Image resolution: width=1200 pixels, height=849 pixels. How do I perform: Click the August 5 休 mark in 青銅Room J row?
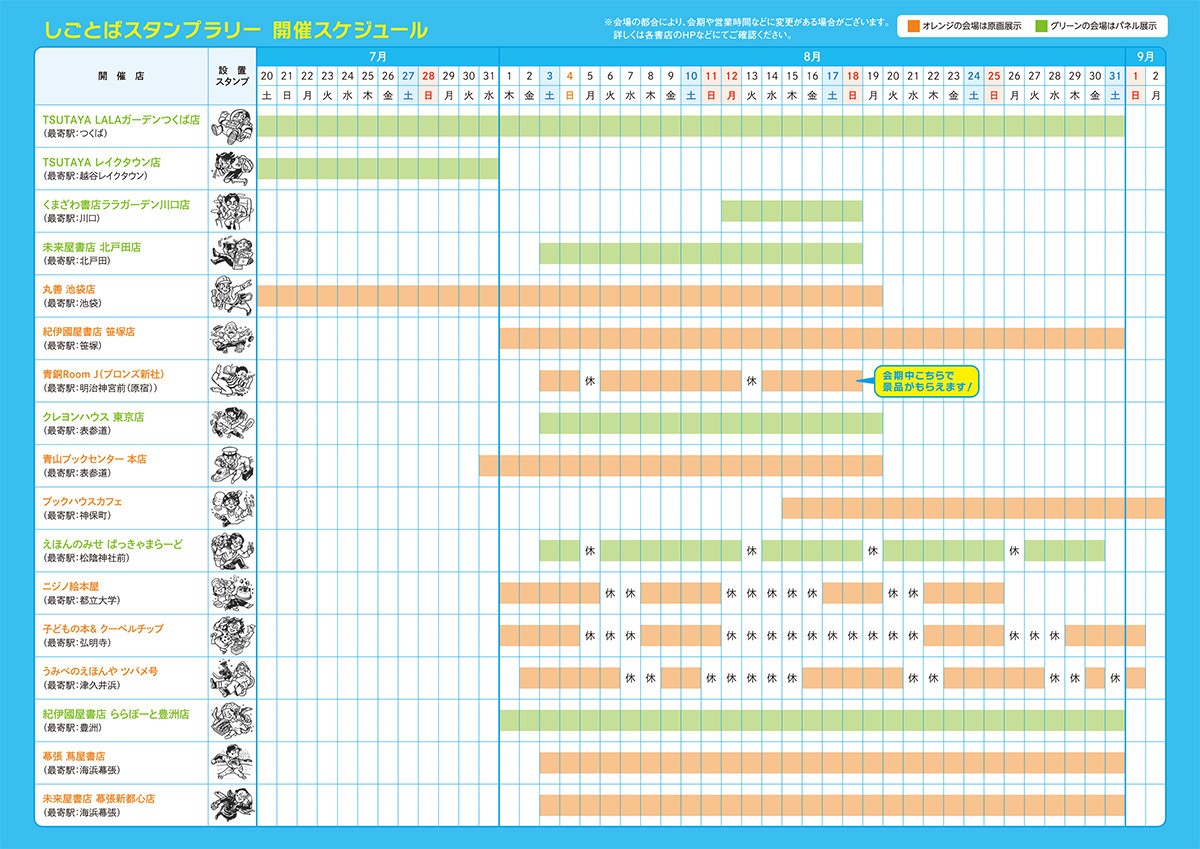[590, 381]
